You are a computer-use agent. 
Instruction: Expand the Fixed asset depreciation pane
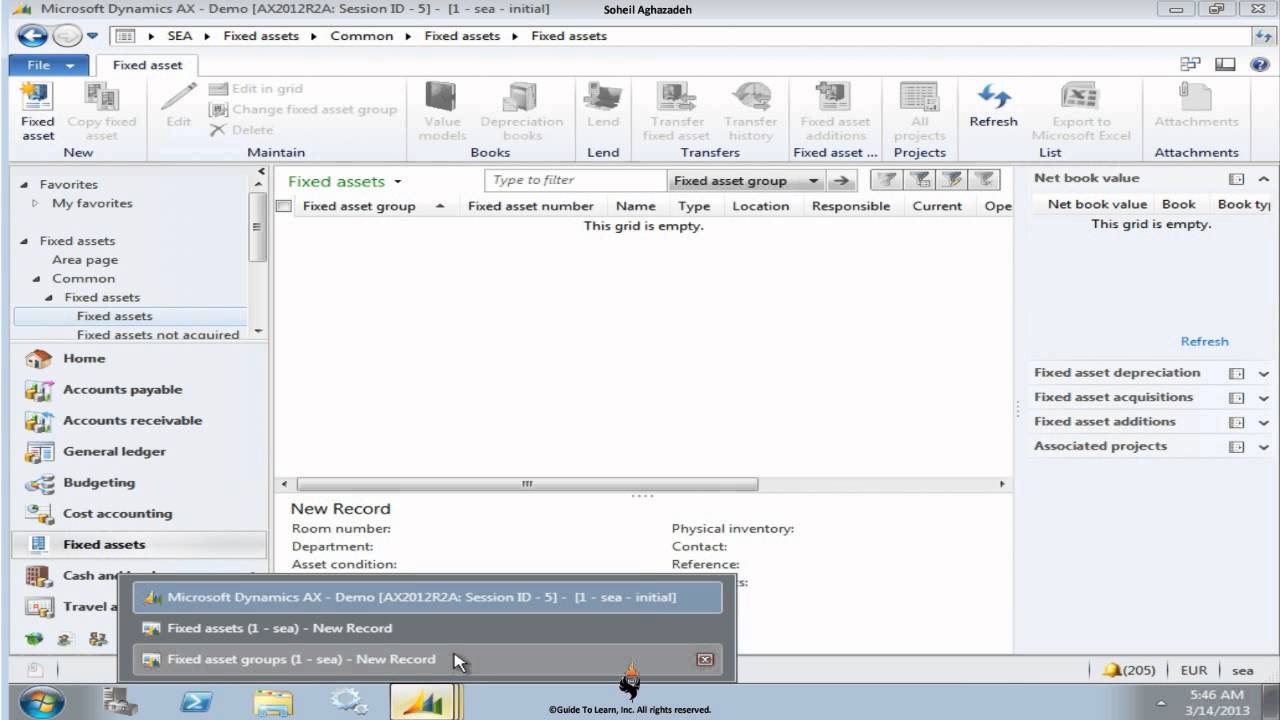click(1264, 373)
